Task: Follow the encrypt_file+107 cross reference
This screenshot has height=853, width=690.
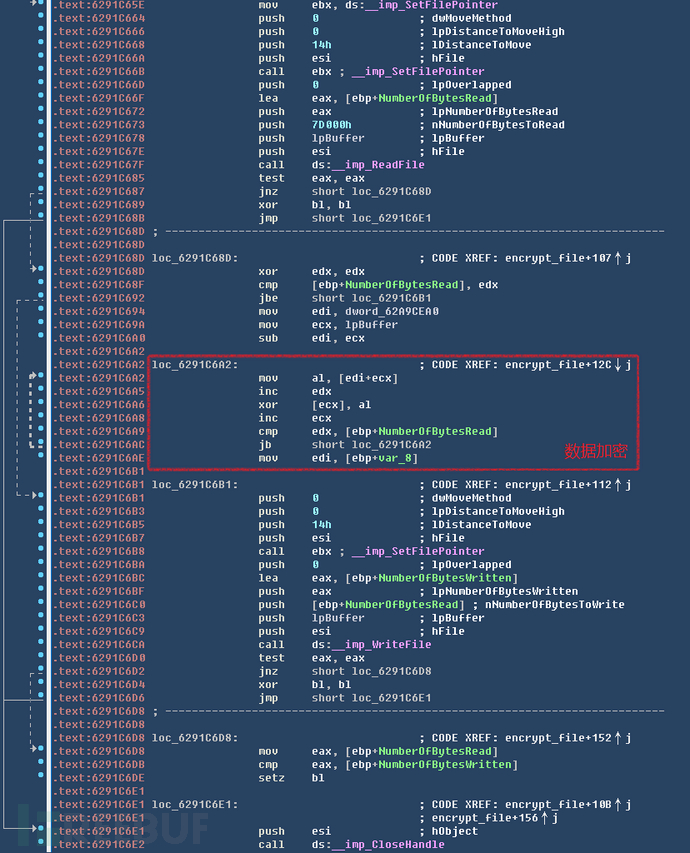Action: pyautogui.click(x=558, y=258)
